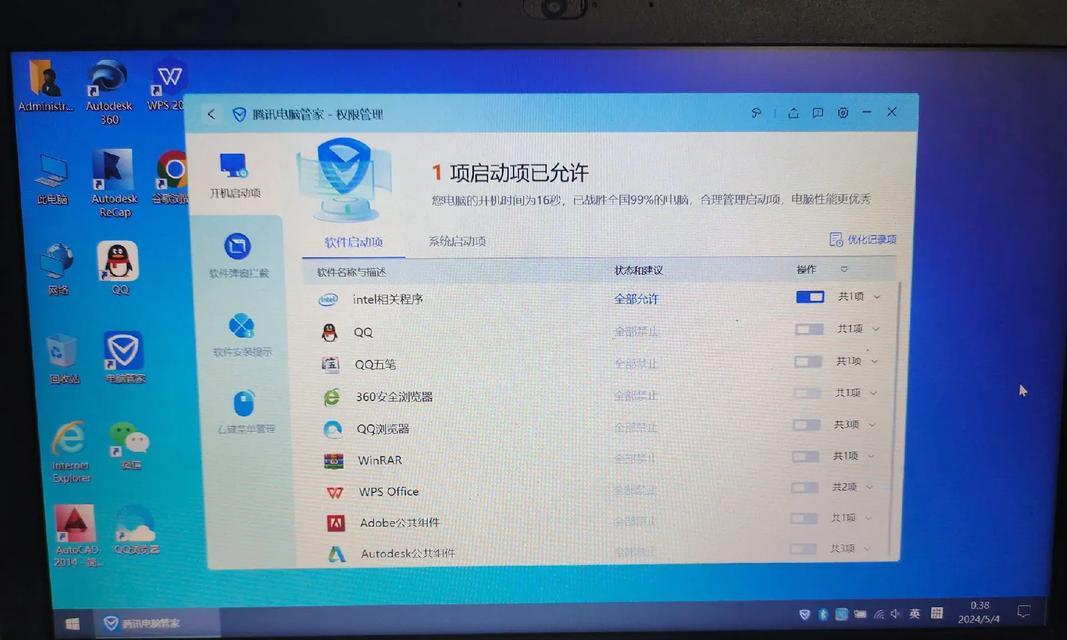This screenshot has height=640, width=1067.
Task: Enable the WPS Office startup toggle
Action: click(x=805, y=487)
